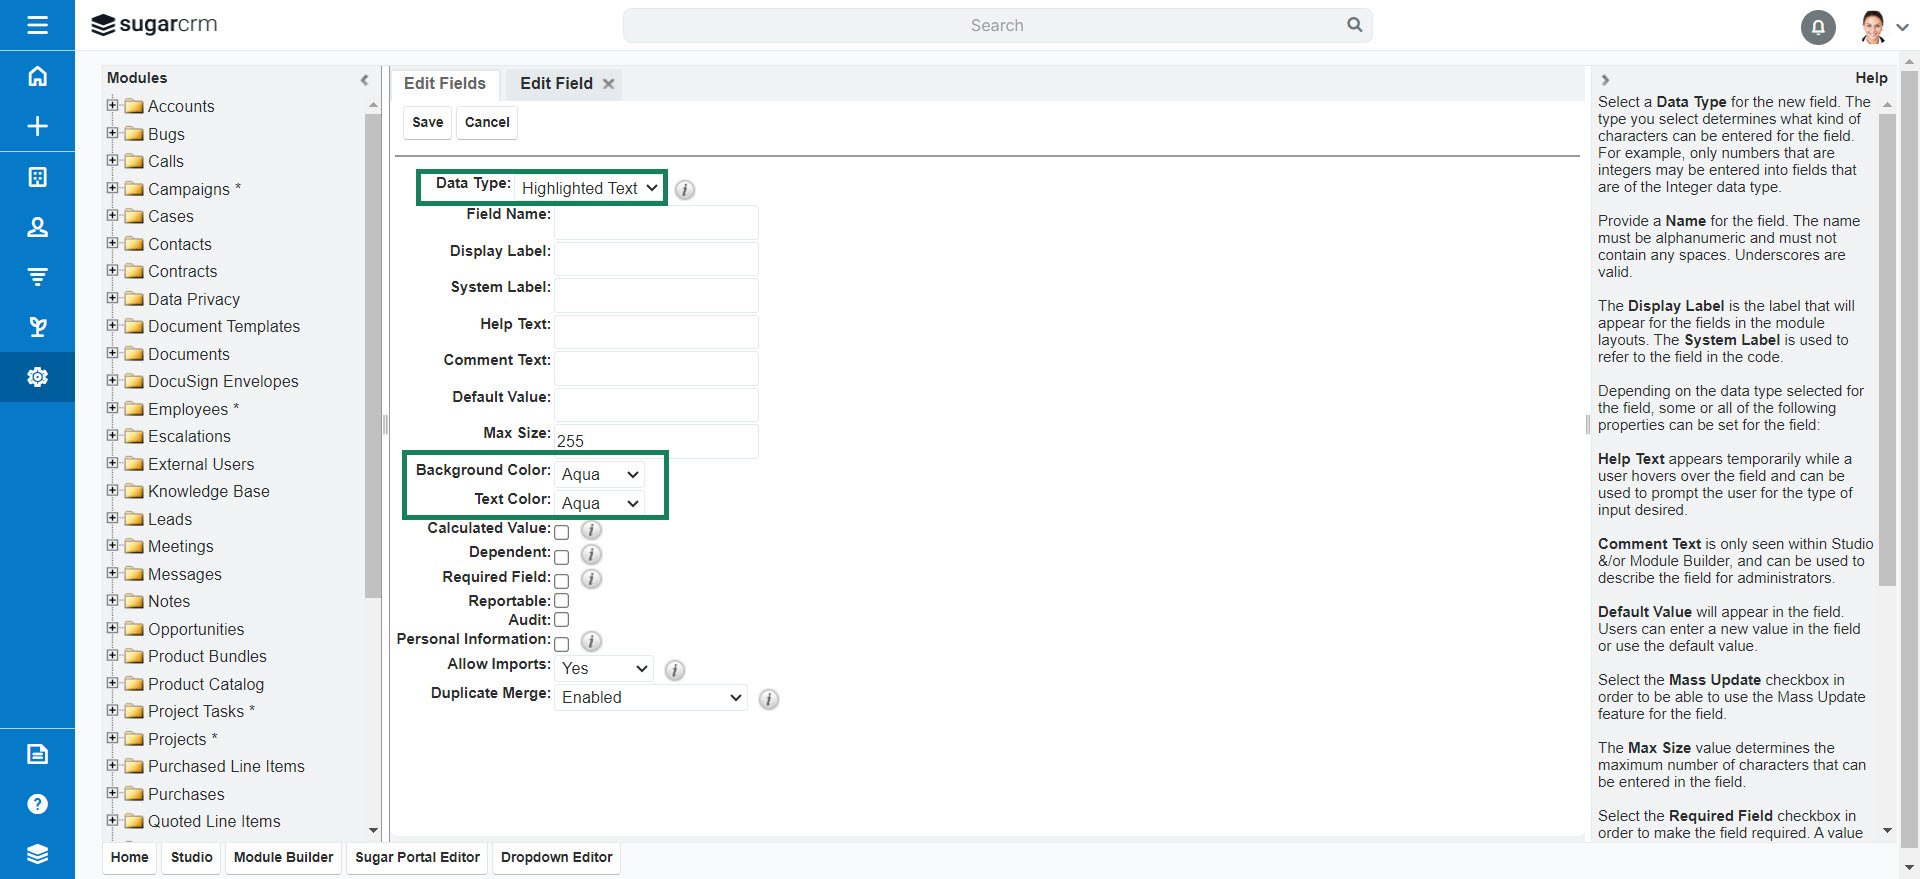The width and height of the screenshot is (1920, 879).
Task: Expand the Leads module tree node
Action: point(113,518)
